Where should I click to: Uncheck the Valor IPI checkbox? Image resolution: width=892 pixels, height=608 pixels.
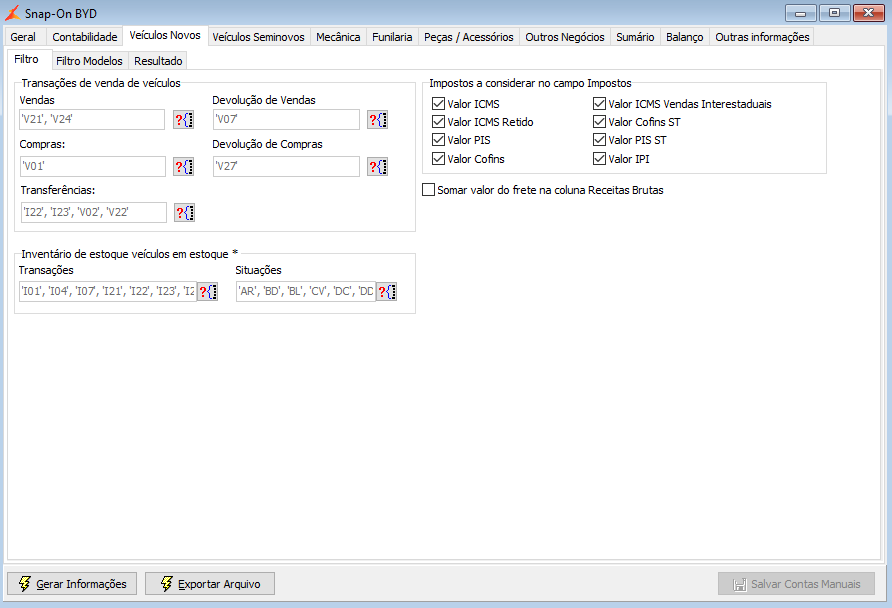point(599,159)
